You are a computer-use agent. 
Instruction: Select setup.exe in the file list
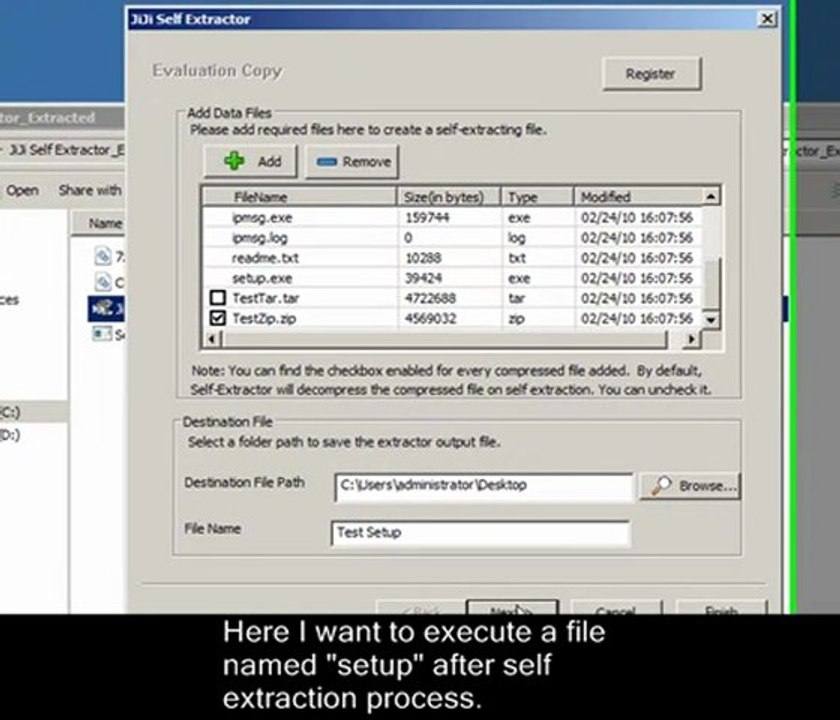point(262,279)
